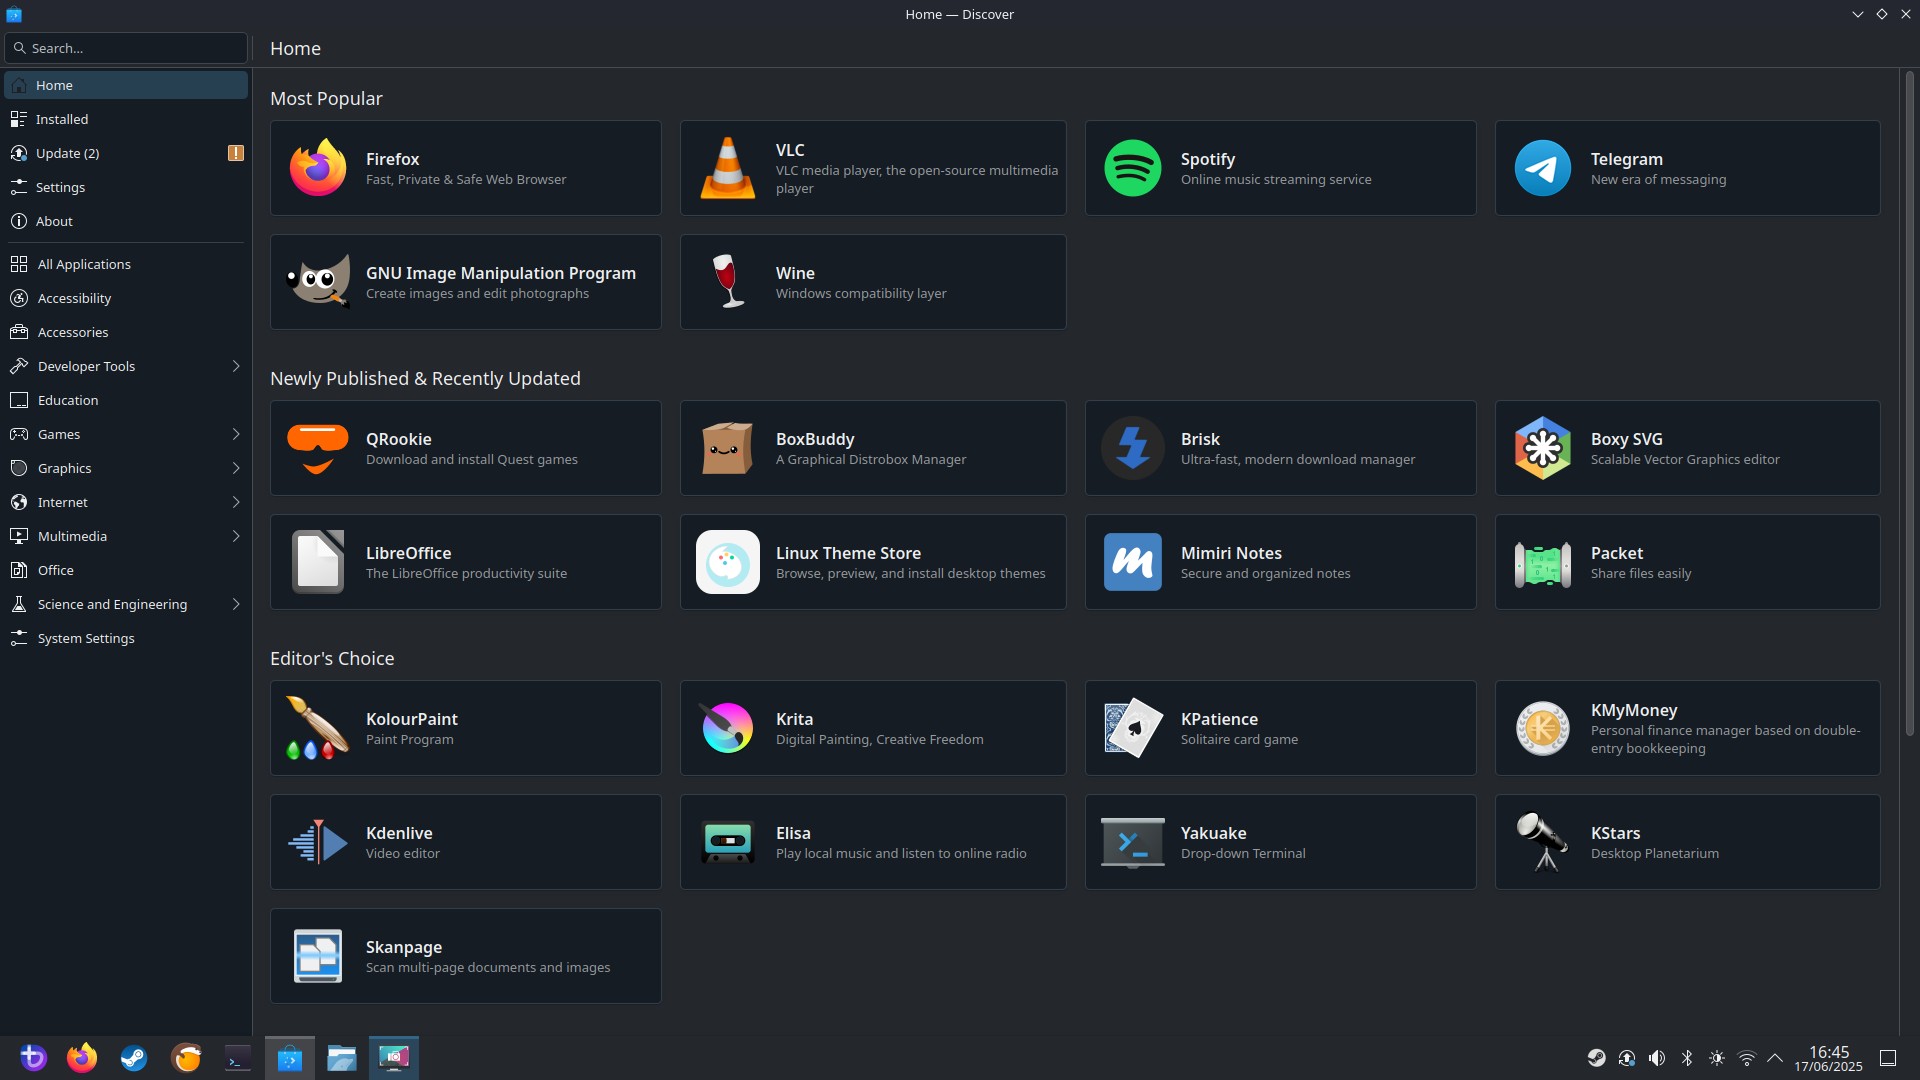The image size is (1920, 1080).
Task: Open the Education category
Action: click(126, 400)
